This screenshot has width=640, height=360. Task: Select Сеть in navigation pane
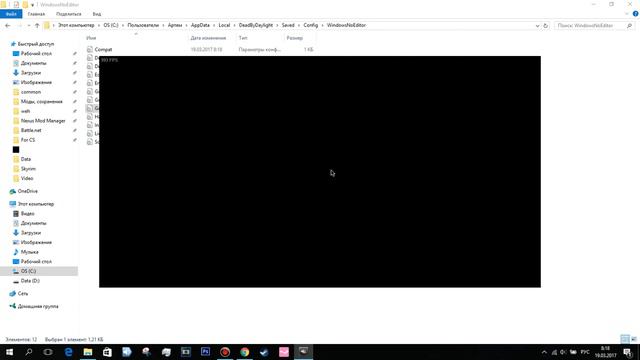click(23, 293)
